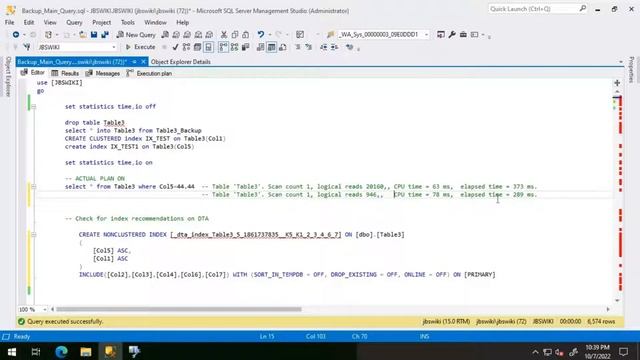Image resolution: width=640 pixels, height=360 pixels.
Task: Click the Cut scissors icon
Action: (x=224, y=35)
